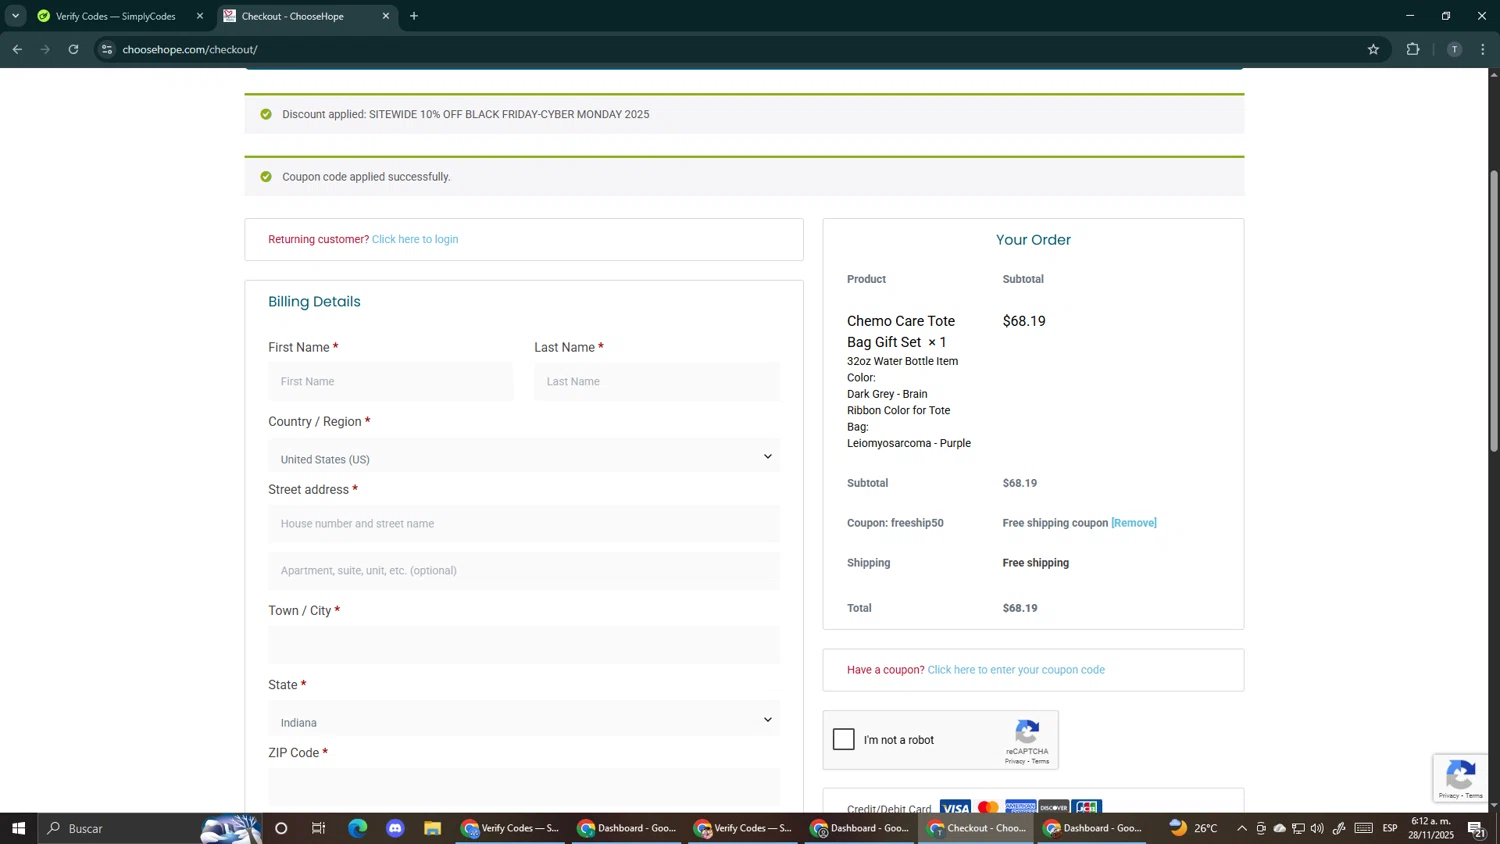Focus the Last Name field

point(657,382)
